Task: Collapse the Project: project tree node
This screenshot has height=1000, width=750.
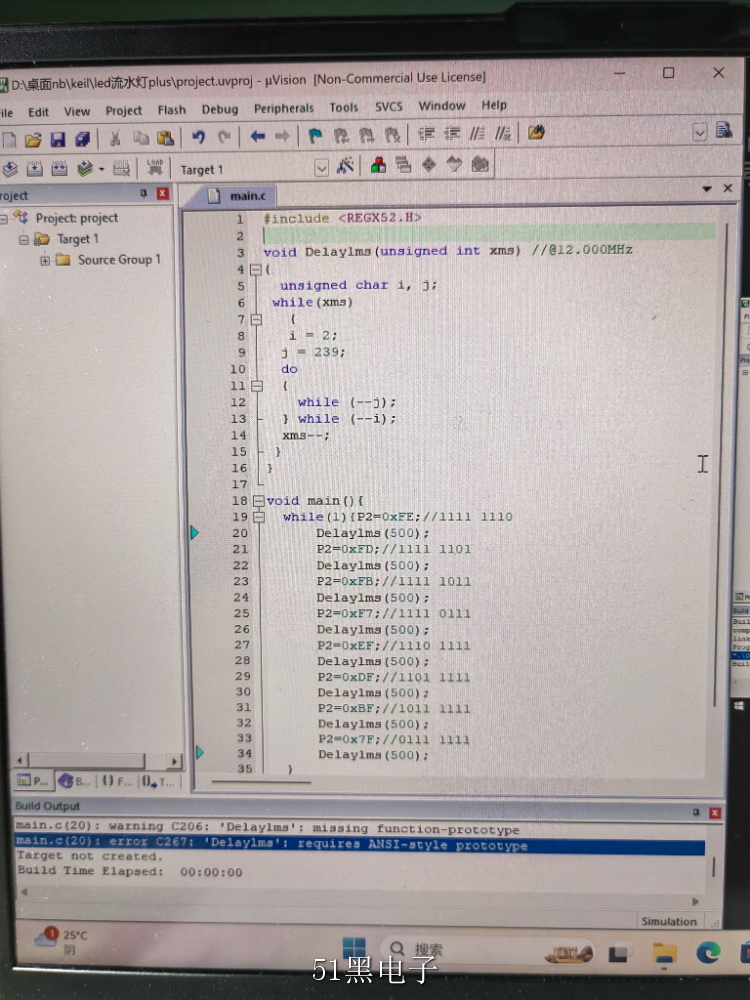Action: click(3, 219)
